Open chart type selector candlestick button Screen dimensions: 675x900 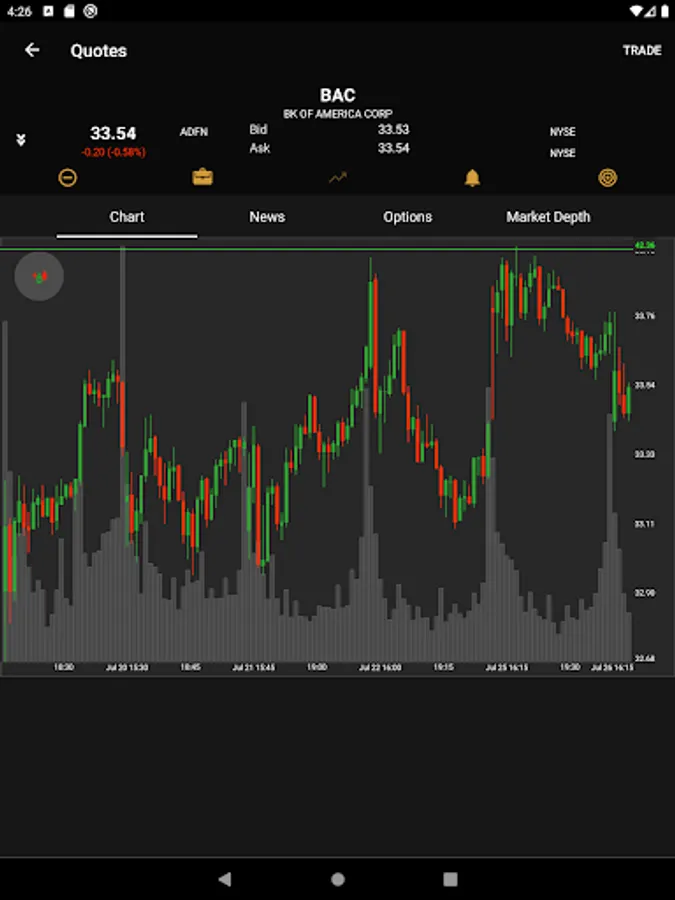coord(39,277)
